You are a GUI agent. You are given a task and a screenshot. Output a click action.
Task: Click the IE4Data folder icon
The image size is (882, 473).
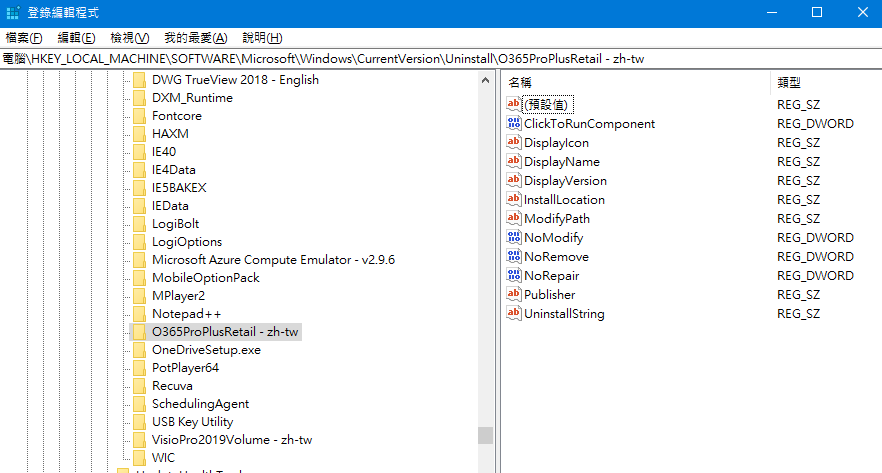tap(139, 170)
